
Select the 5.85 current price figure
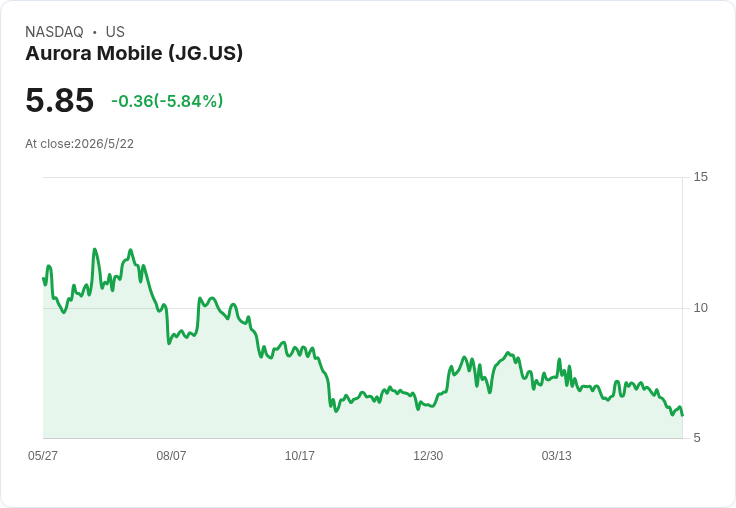(x=60, y=100)
